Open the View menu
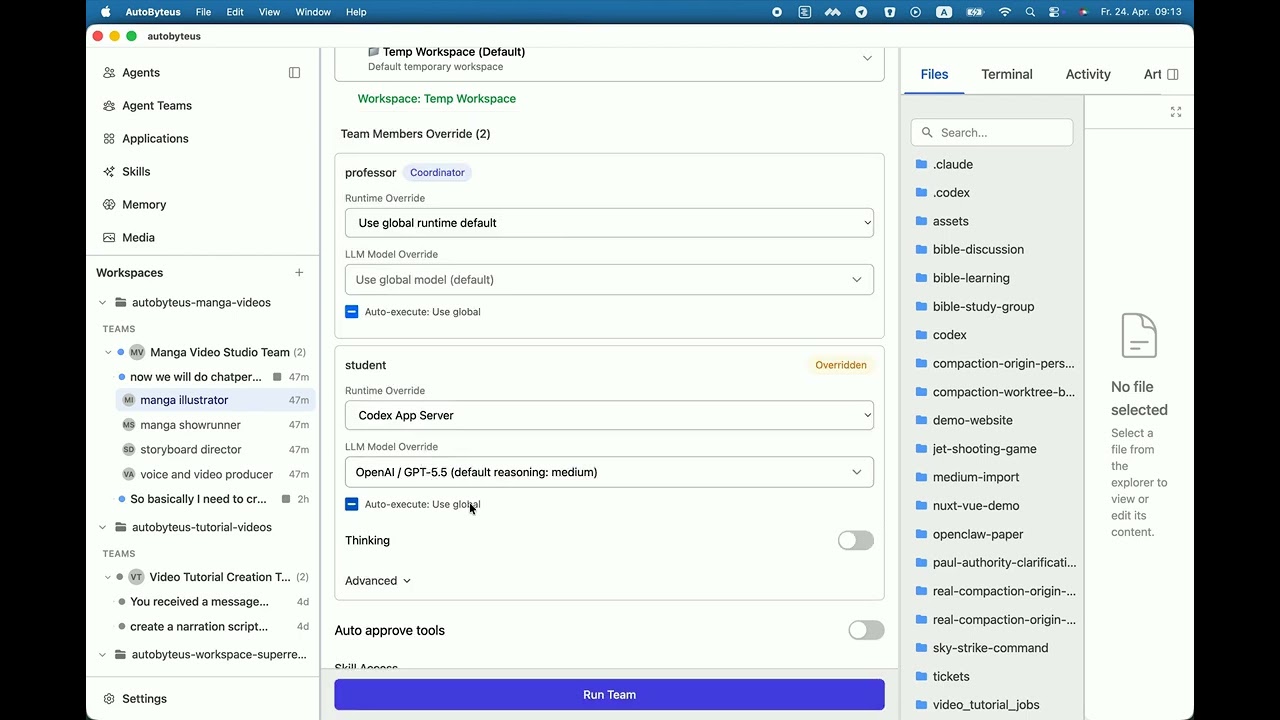 [269, 12]
